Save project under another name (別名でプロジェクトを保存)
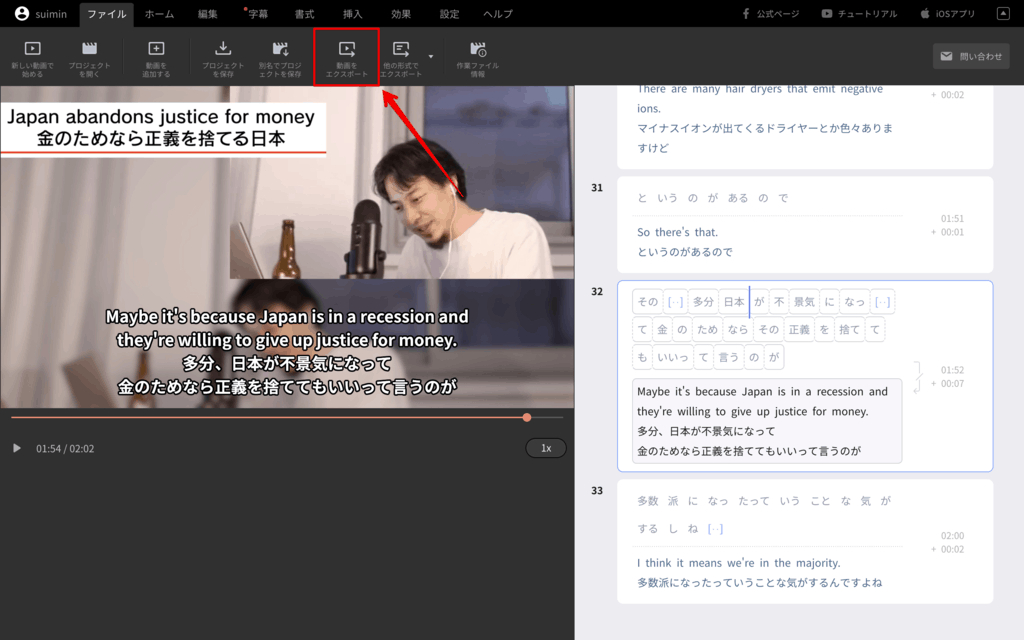This screenshot has width=1024, height=640. point(280,58)
